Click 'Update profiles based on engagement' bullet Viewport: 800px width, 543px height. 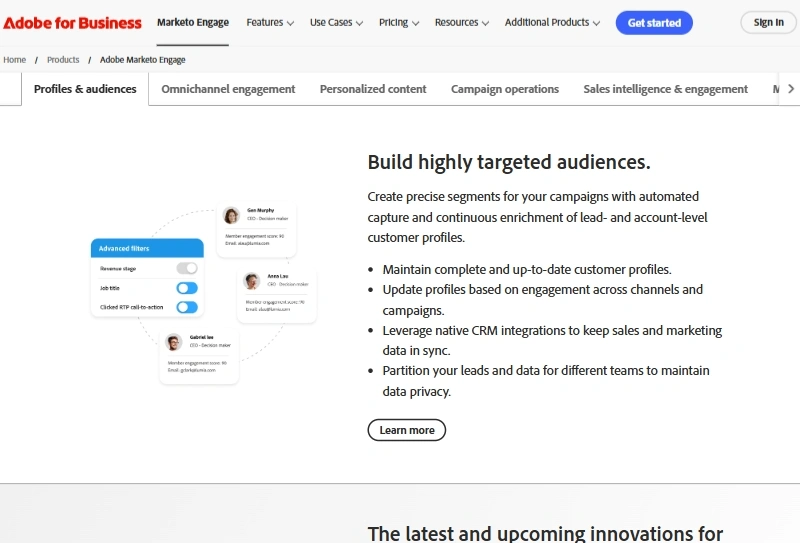(x=542, y=300)
